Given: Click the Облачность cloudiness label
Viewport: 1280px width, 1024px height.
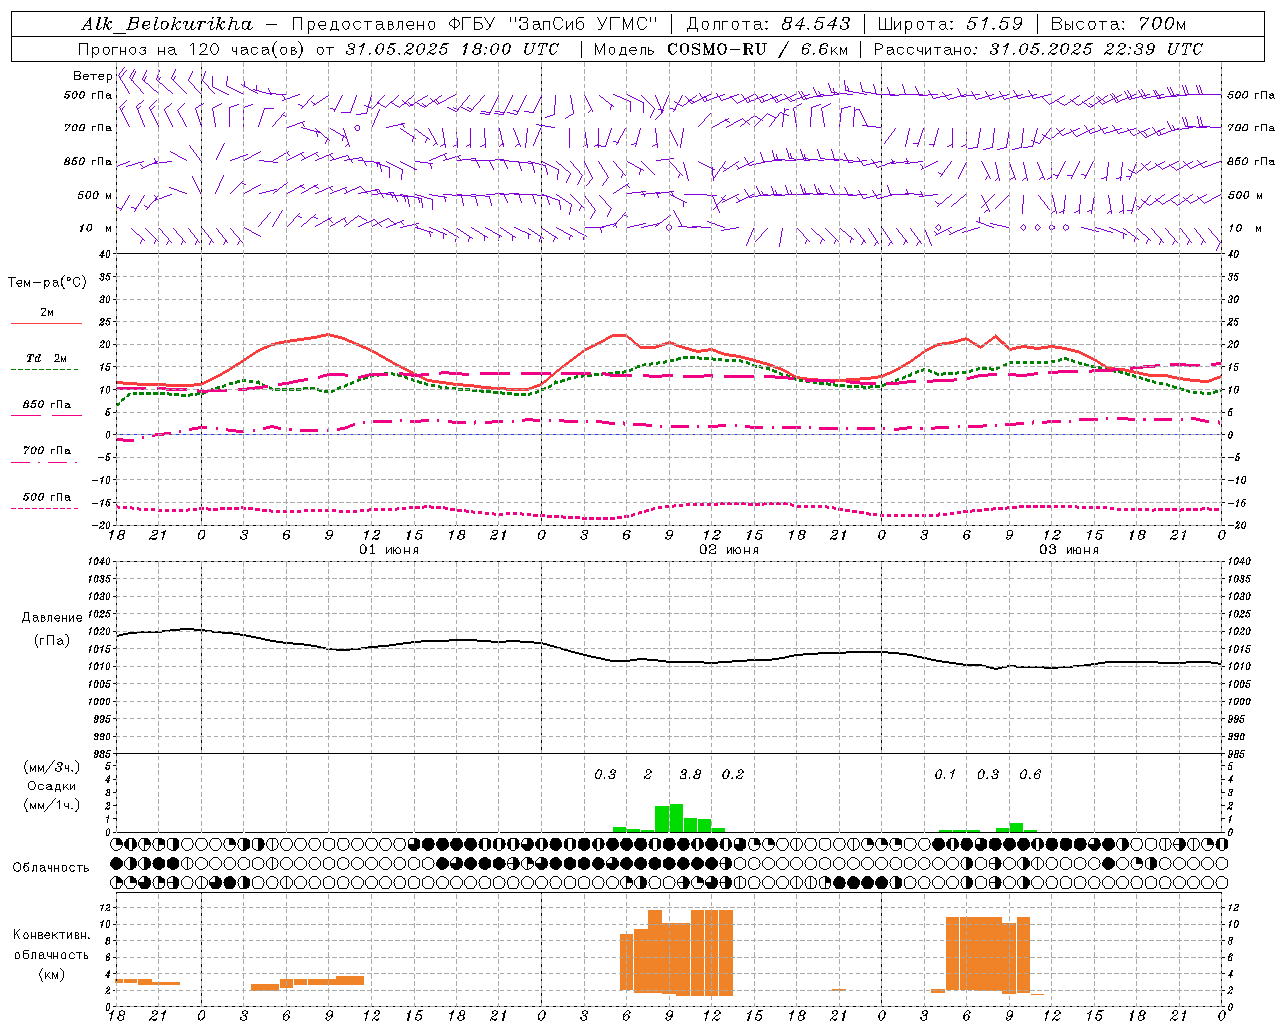Looking at the screenshot, I should point(51,868).
